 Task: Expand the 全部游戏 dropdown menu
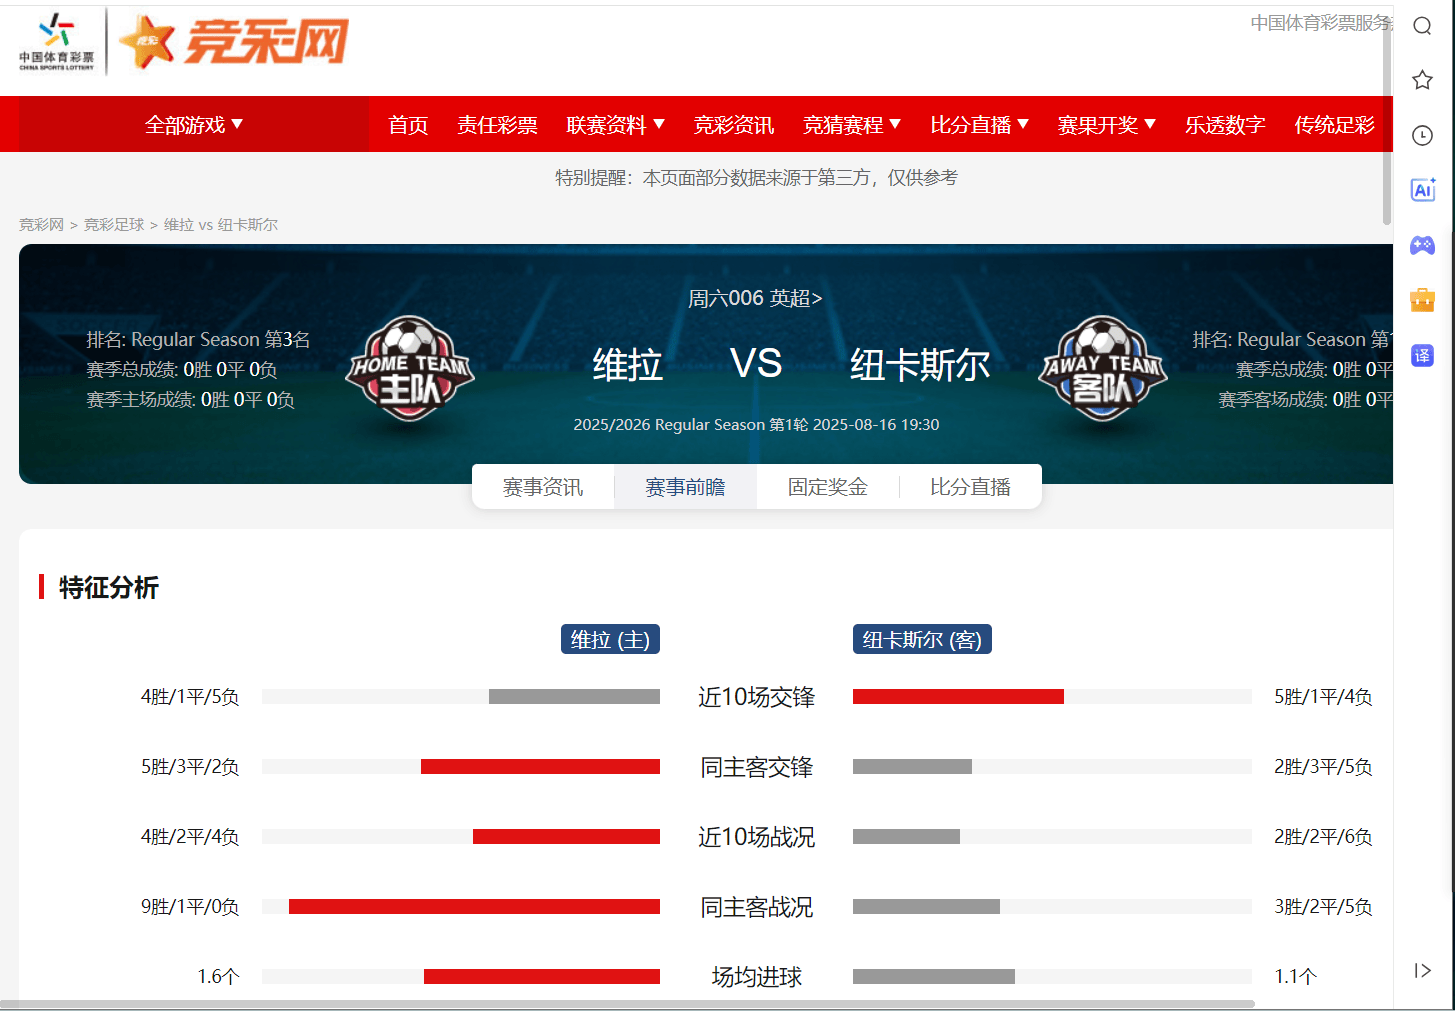194,125
